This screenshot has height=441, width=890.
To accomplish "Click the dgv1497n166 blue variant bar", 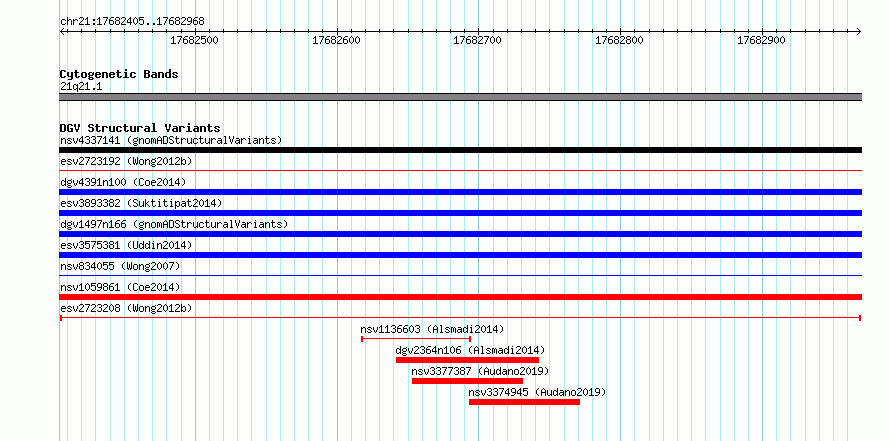I will [x=460, y=234].
